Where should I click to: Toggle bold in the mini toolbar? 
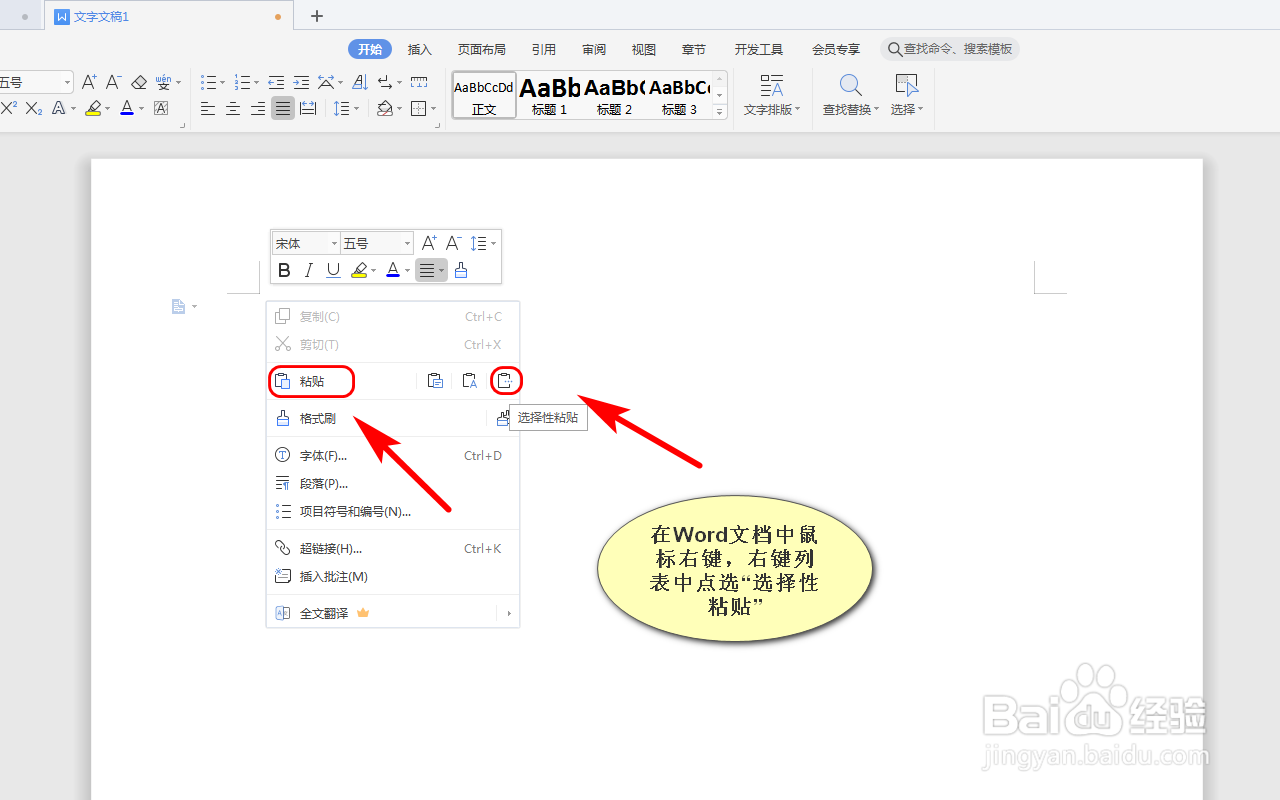[284, 270]
